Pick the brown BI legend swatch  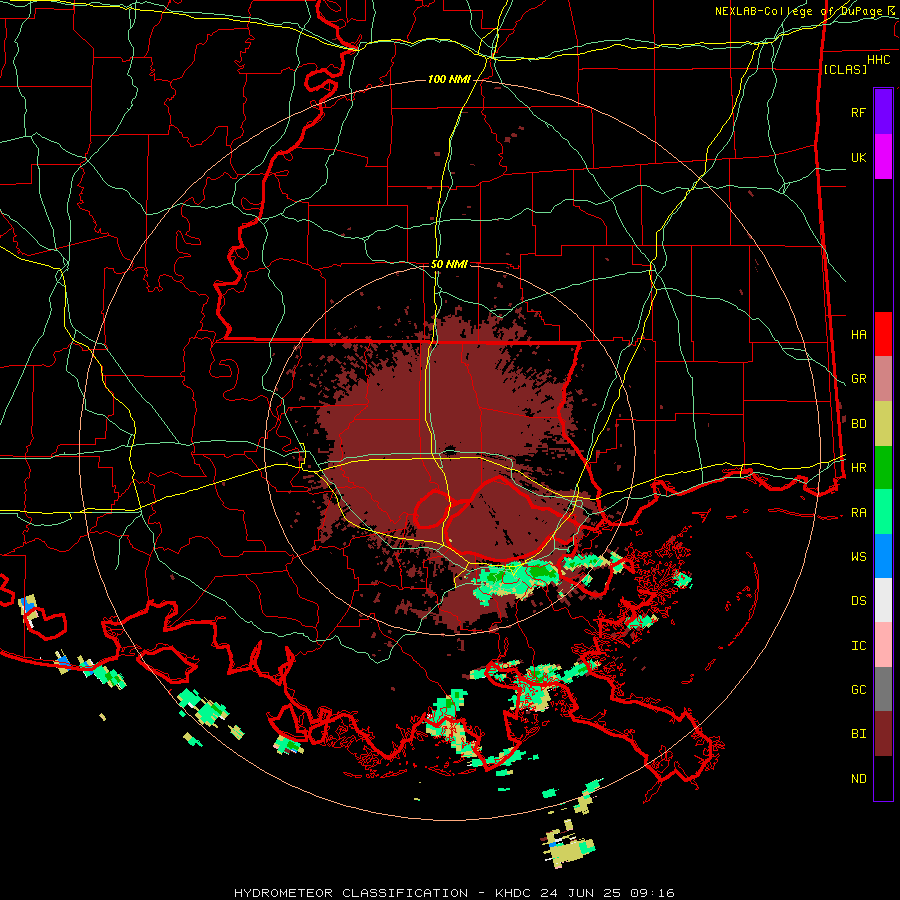(883, 734)
